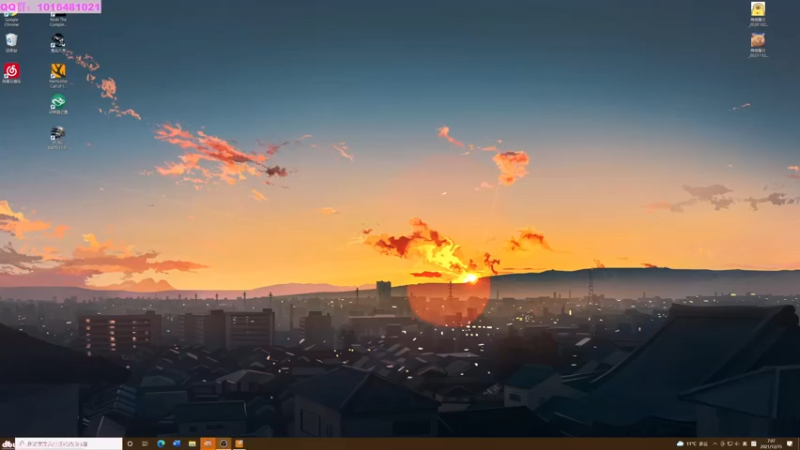Open File Explorer from the taskbar
Screen dimensions: 800x450
(x=192, y=444)
